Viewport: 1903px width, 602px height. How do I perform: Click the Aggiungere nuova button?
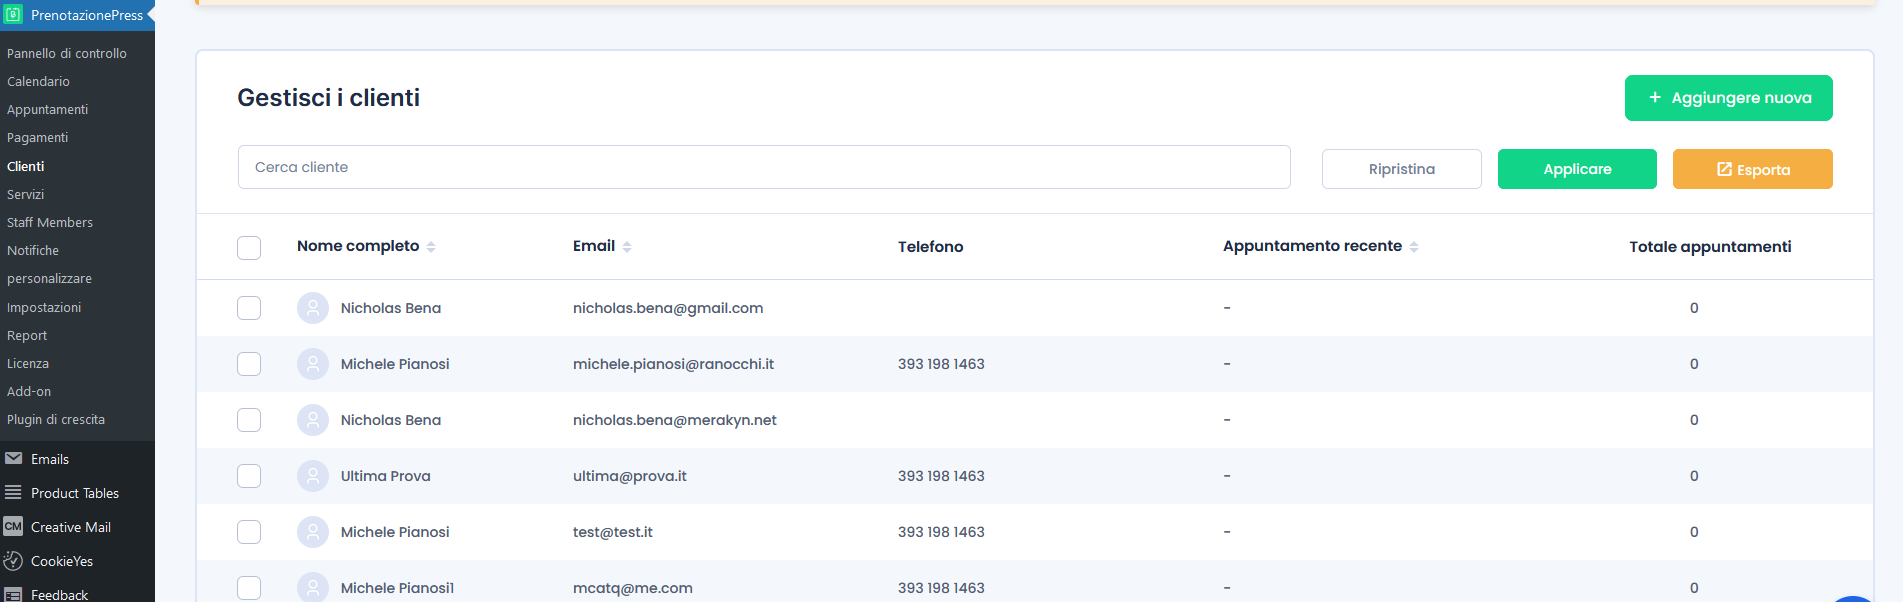pyautogui.click(x=1728, y=98)
